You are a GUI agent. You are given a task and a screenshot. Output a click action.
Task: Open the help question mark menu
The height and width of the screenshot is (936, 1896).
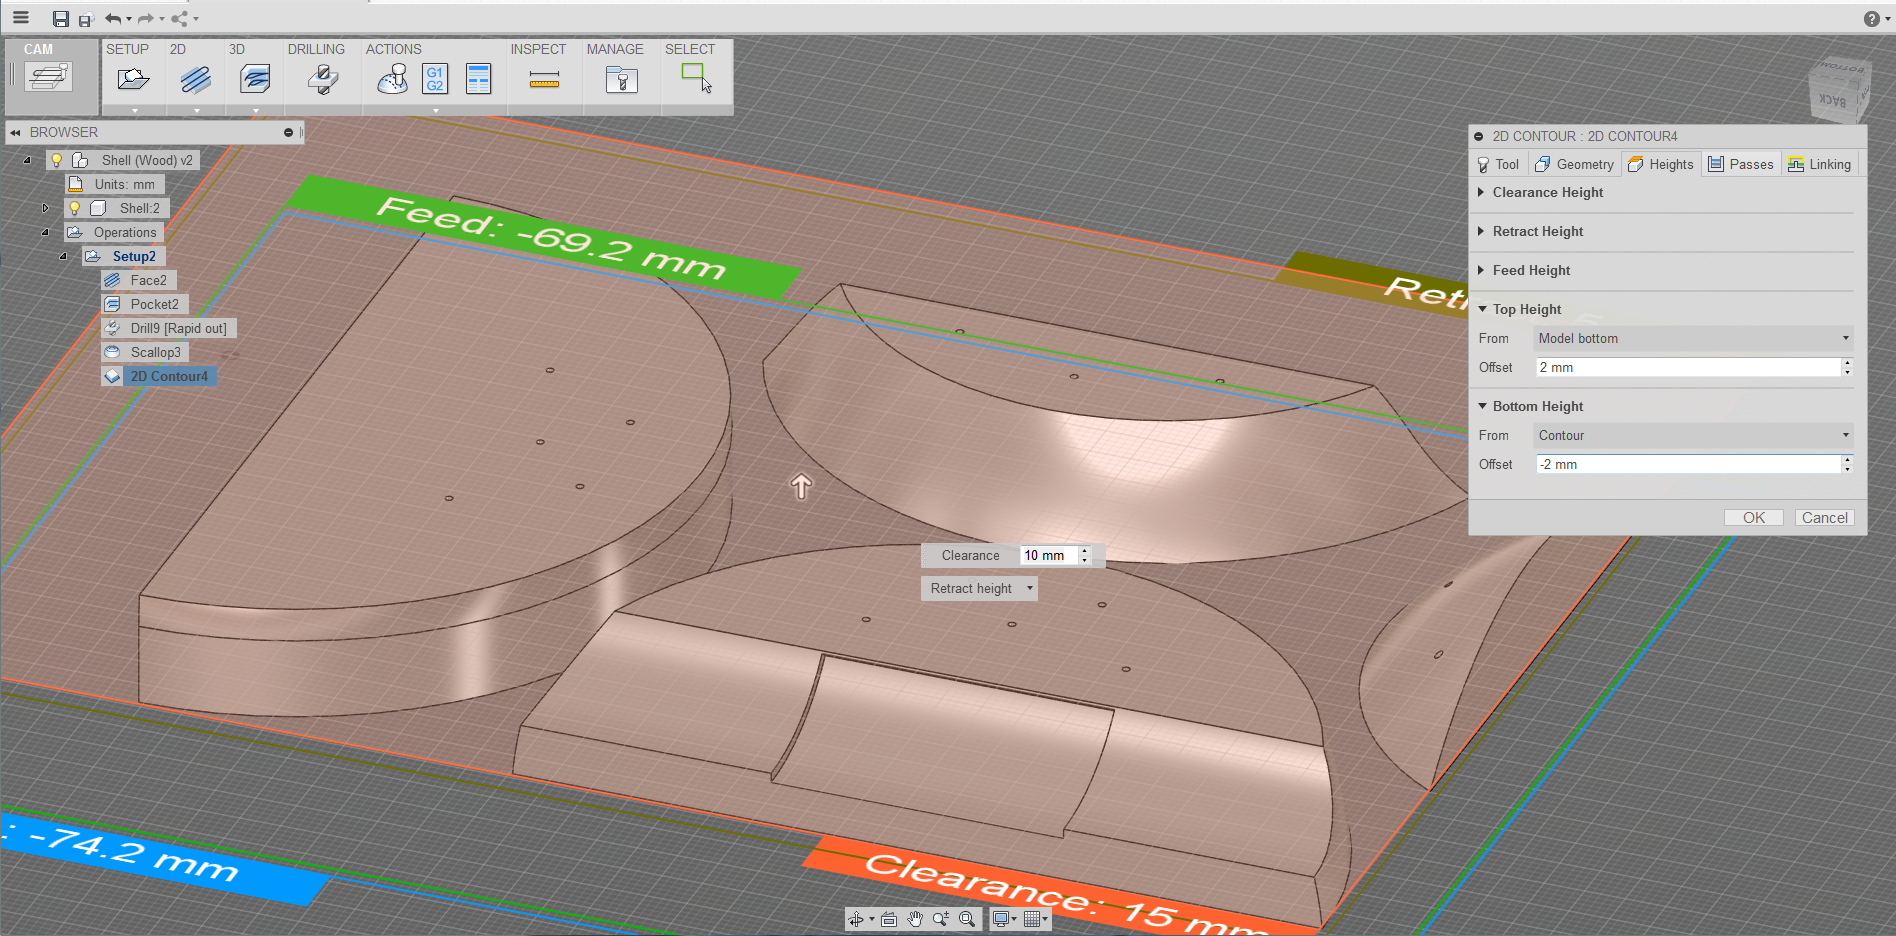pyautogui.click(x=1871, y=19)
